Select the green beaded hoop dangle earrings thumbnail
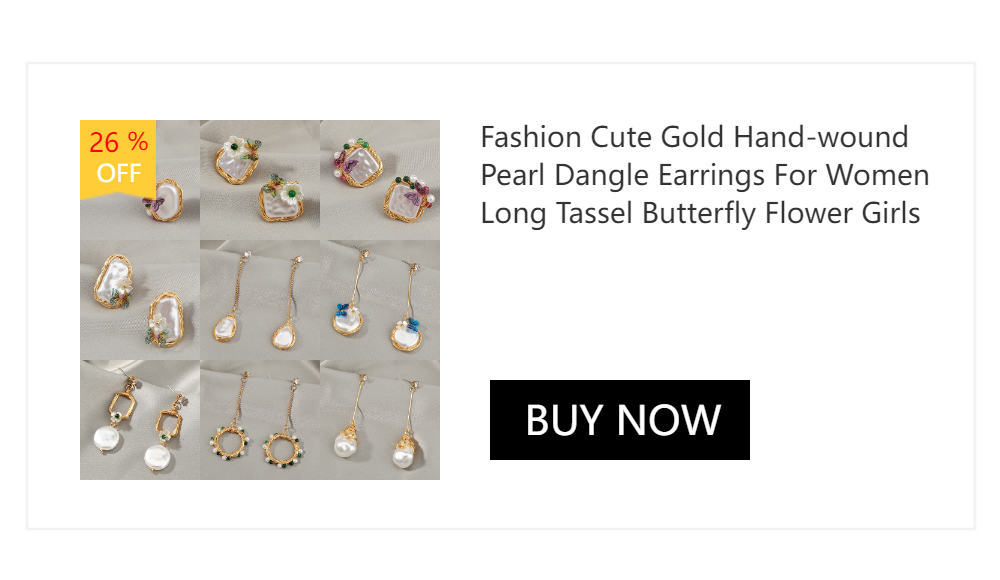Screen dimensions: 1000x580 260,420
